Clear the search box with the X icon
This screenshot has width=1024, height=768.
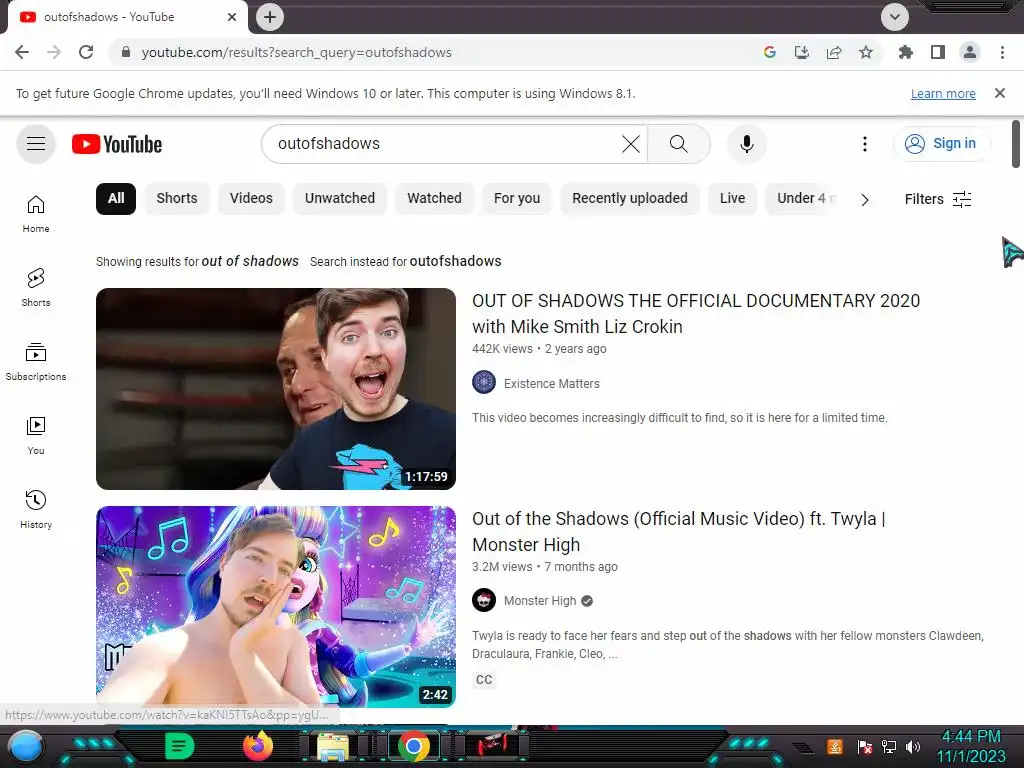point(631,144)
